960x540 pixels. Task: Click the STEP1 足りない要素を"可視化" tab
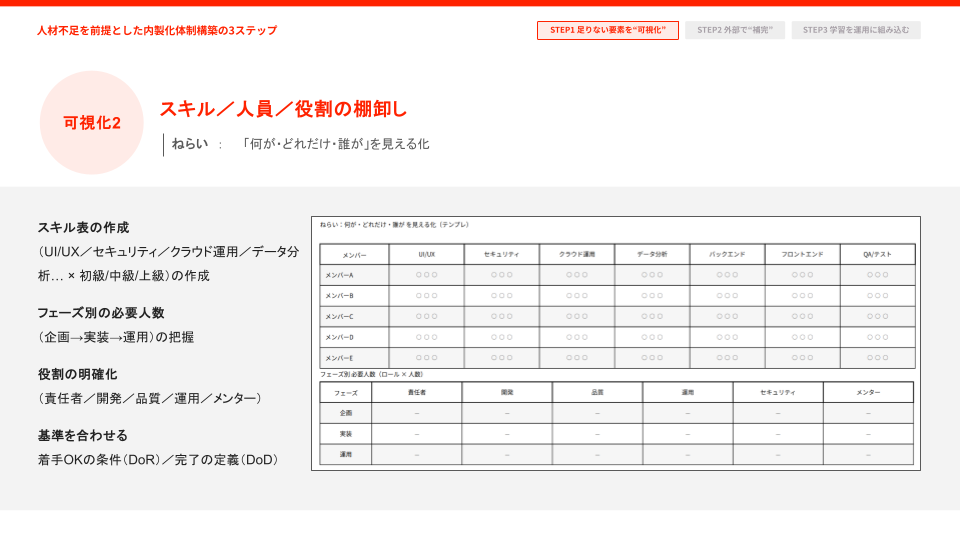607,30
